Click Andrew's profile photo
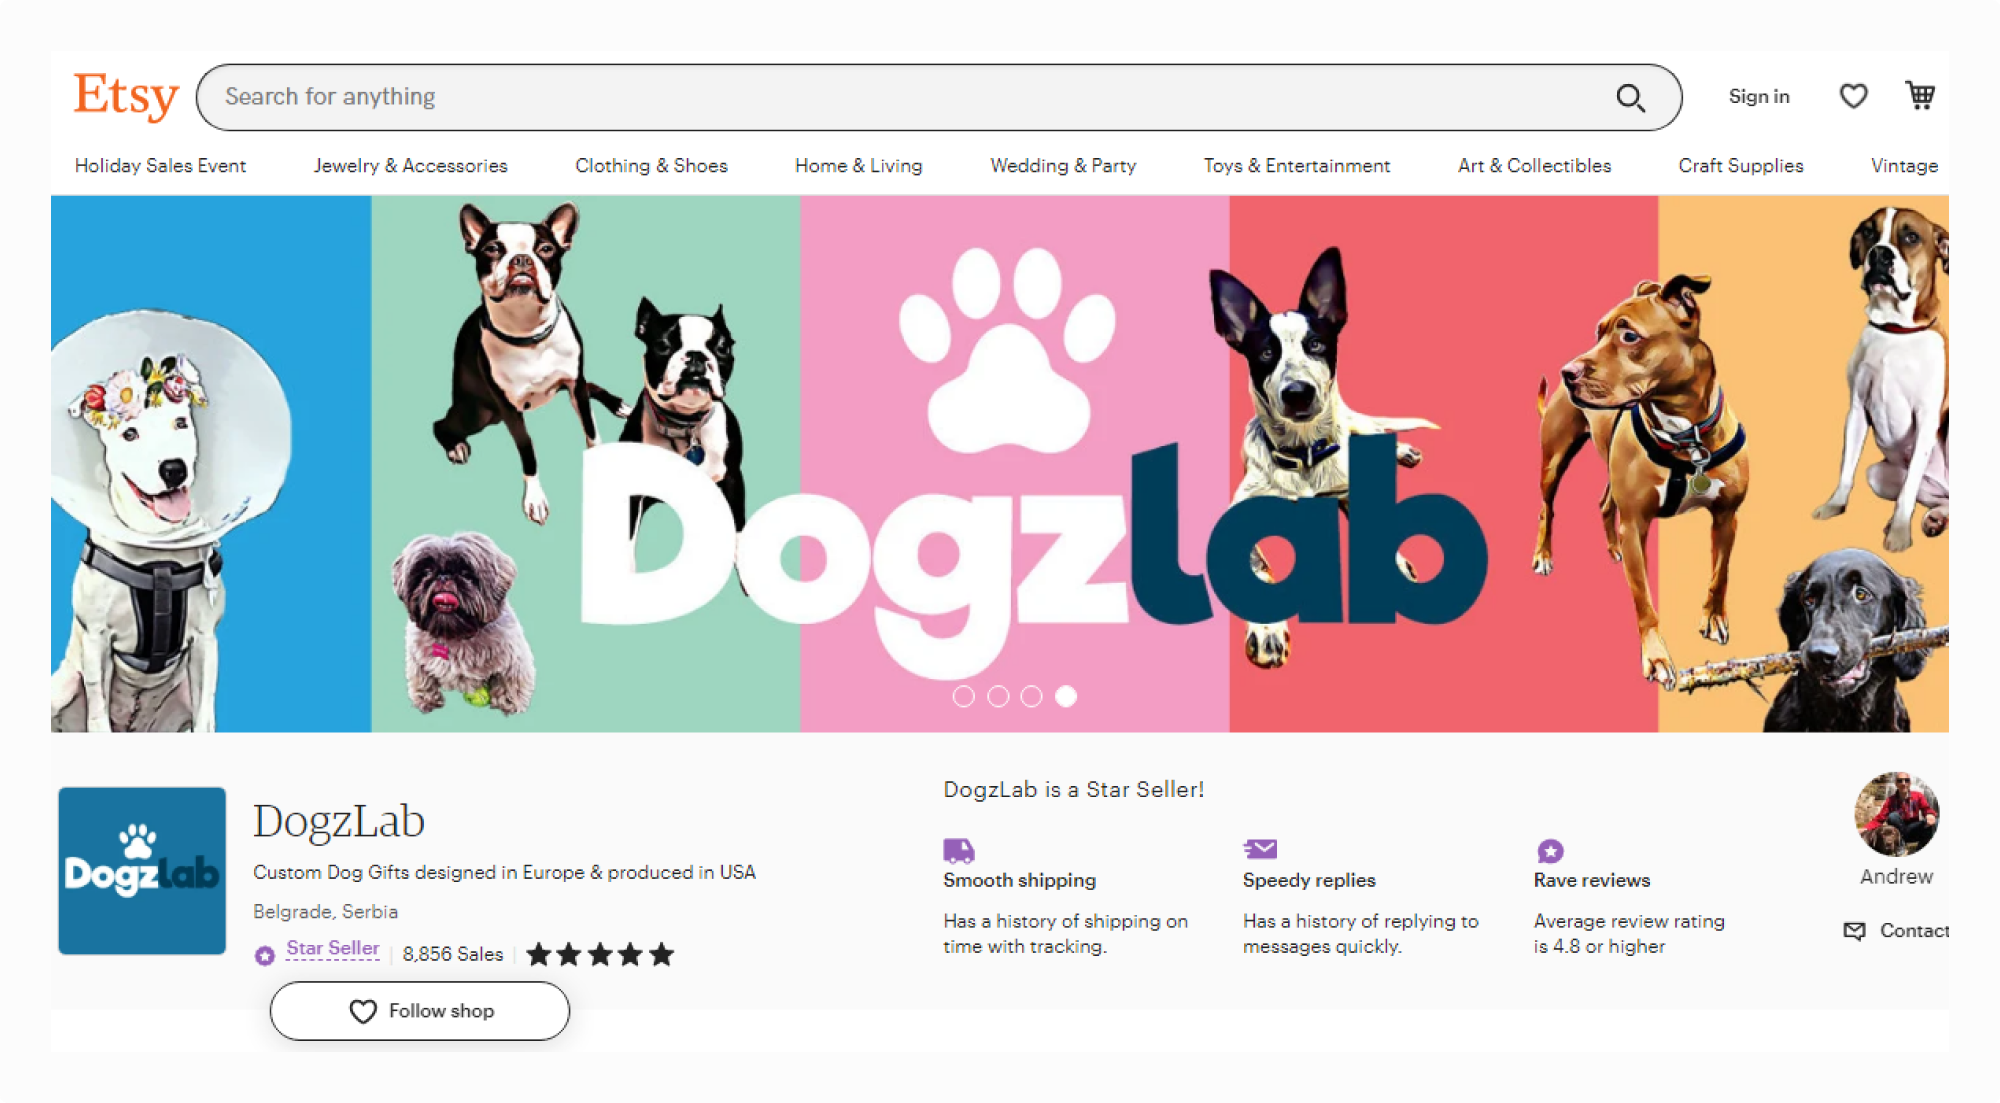 pos(1896,814)
